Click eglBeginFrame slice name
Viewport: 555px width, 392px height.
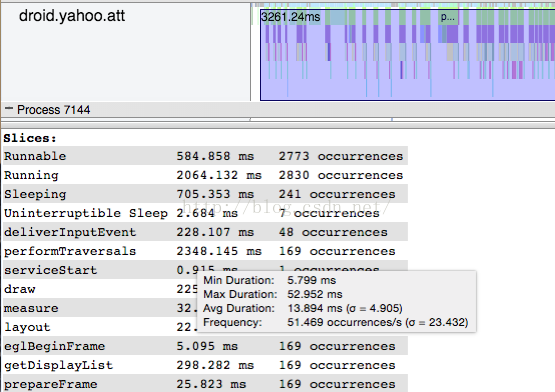pos(55,346)
